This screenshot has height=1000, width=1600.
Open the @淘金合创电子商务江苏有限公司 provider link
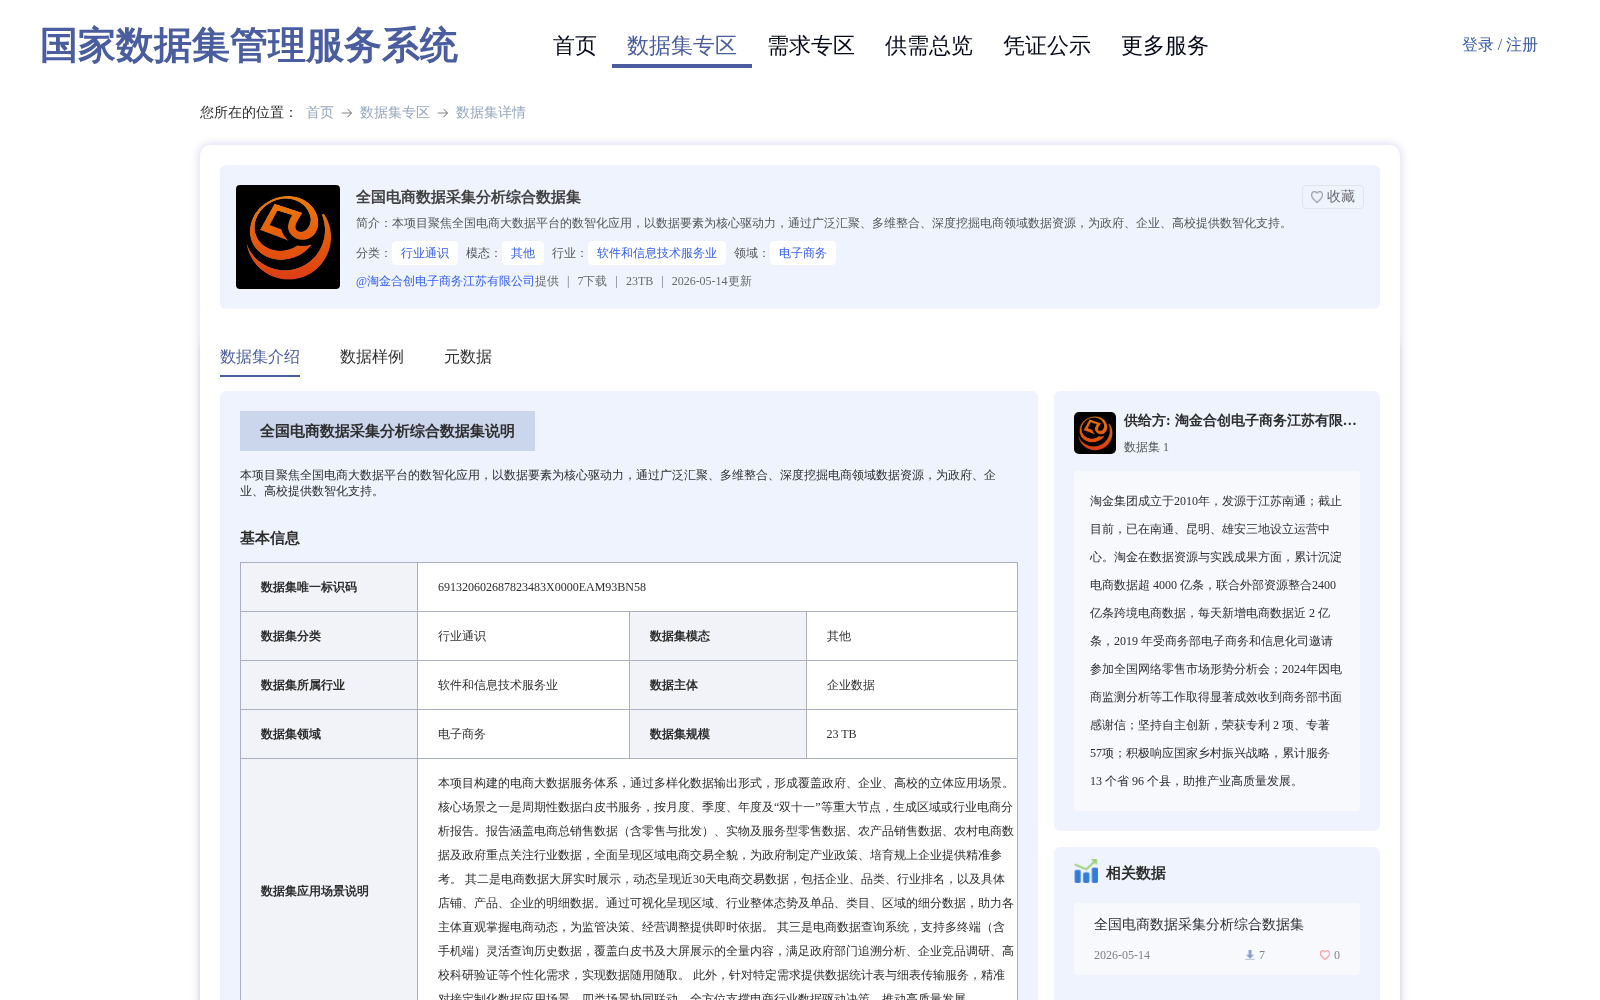pos(445,281)
